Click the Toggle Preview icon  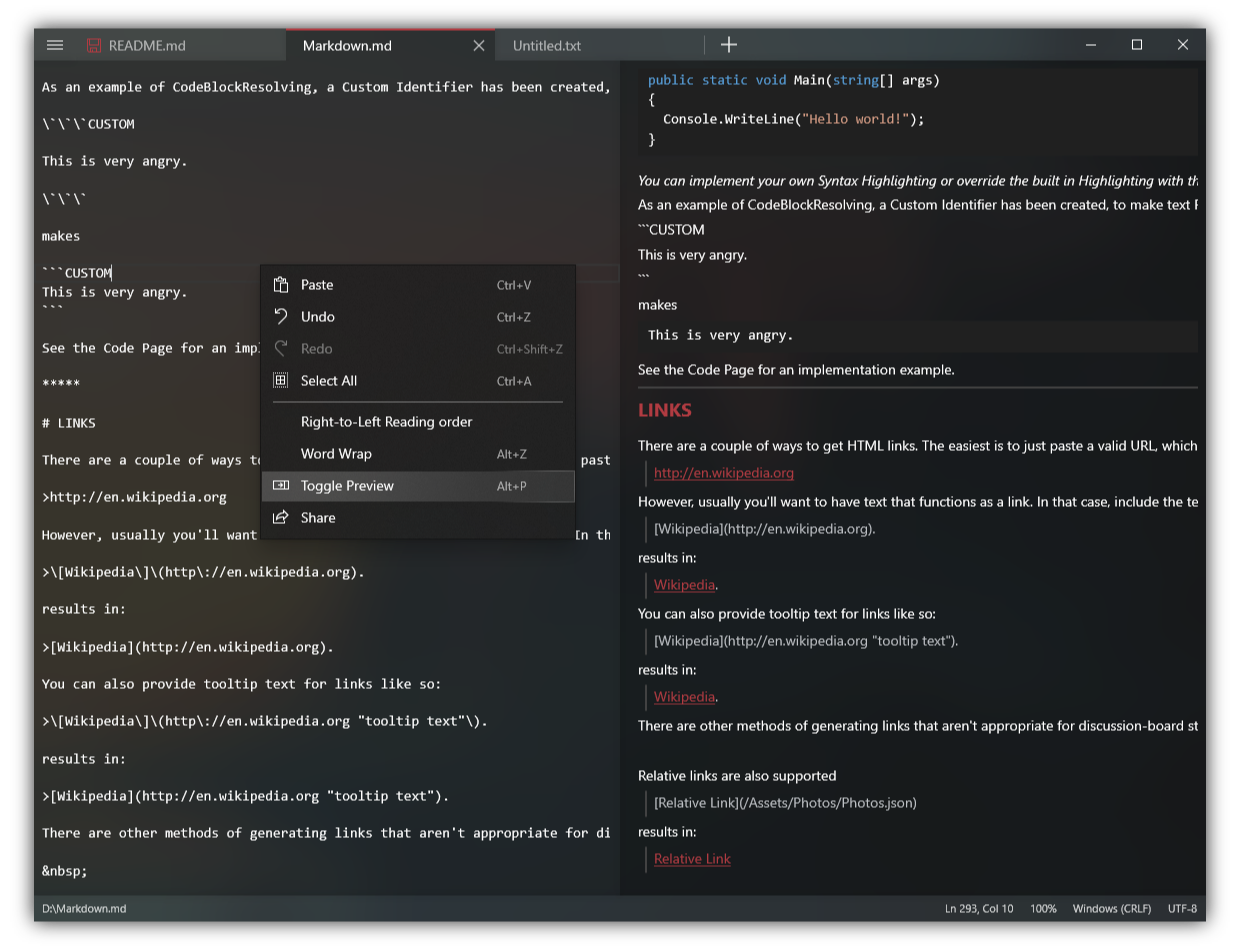279,485
